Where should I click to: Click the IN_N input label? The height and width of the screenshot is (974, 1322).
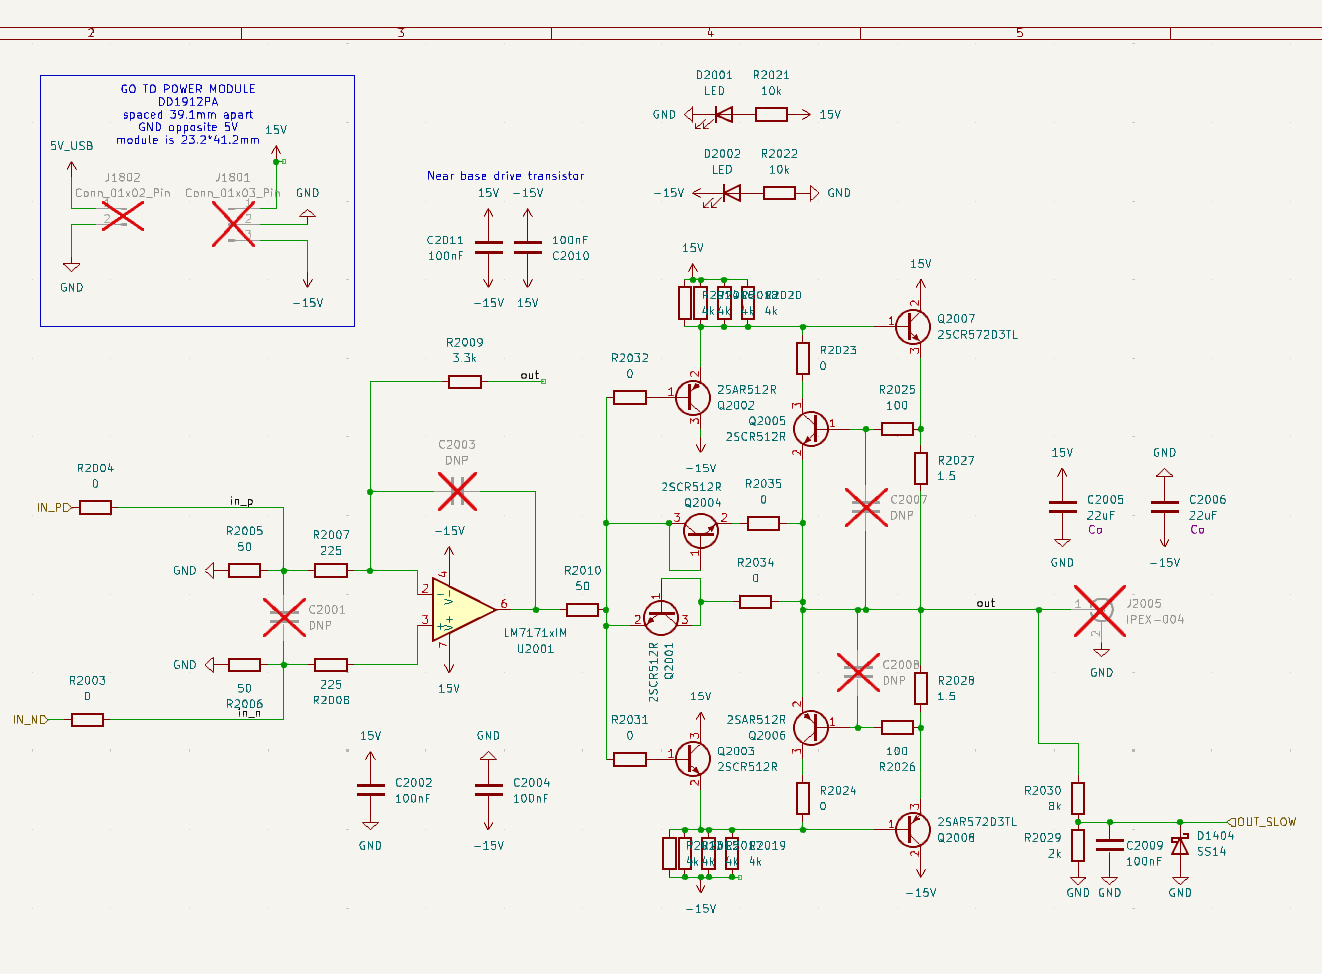pyautogui.click(x=29, y=720)
